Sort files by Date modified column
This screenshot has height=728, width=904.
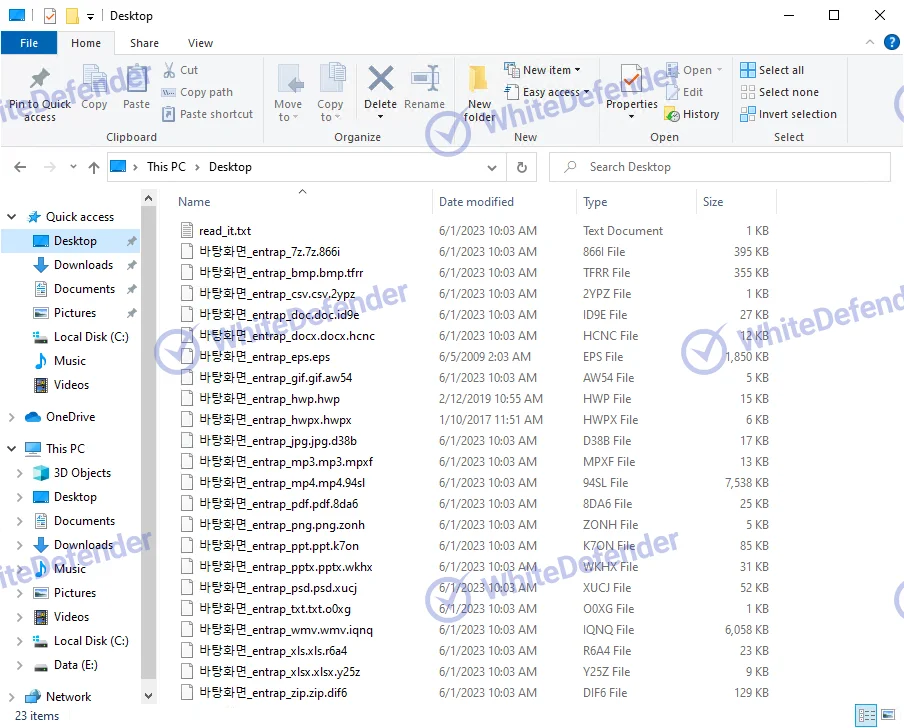coord(476,202)
